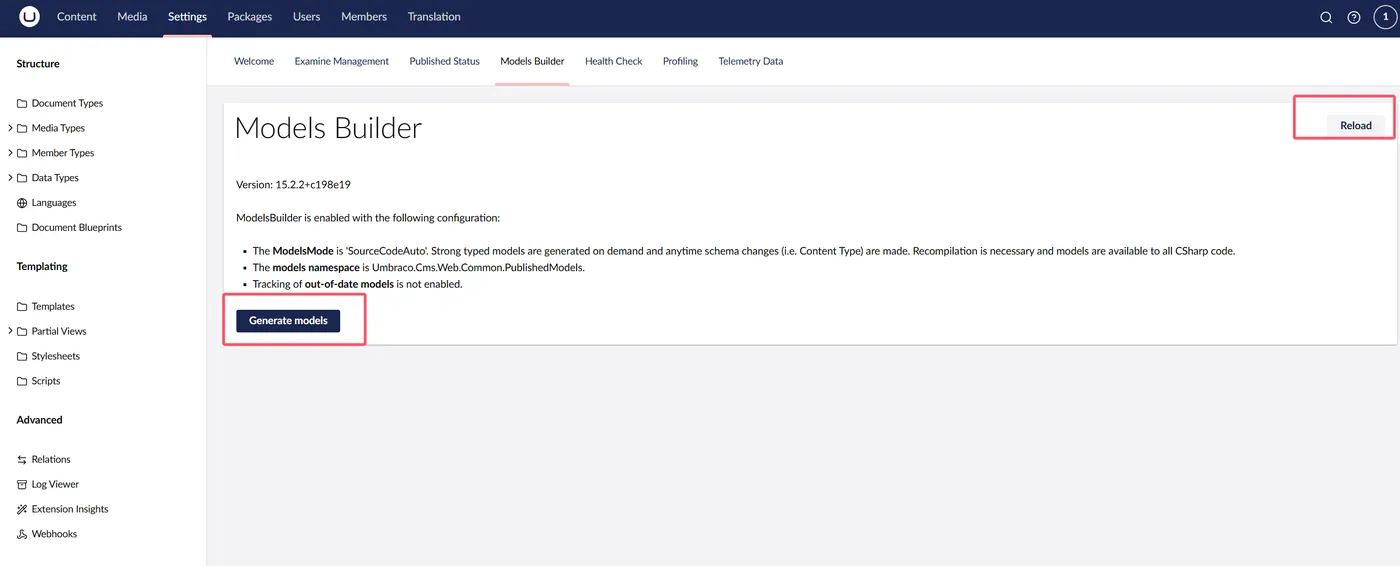Switch to the Health Check tab
The image size is (1400, 566).
614,61
